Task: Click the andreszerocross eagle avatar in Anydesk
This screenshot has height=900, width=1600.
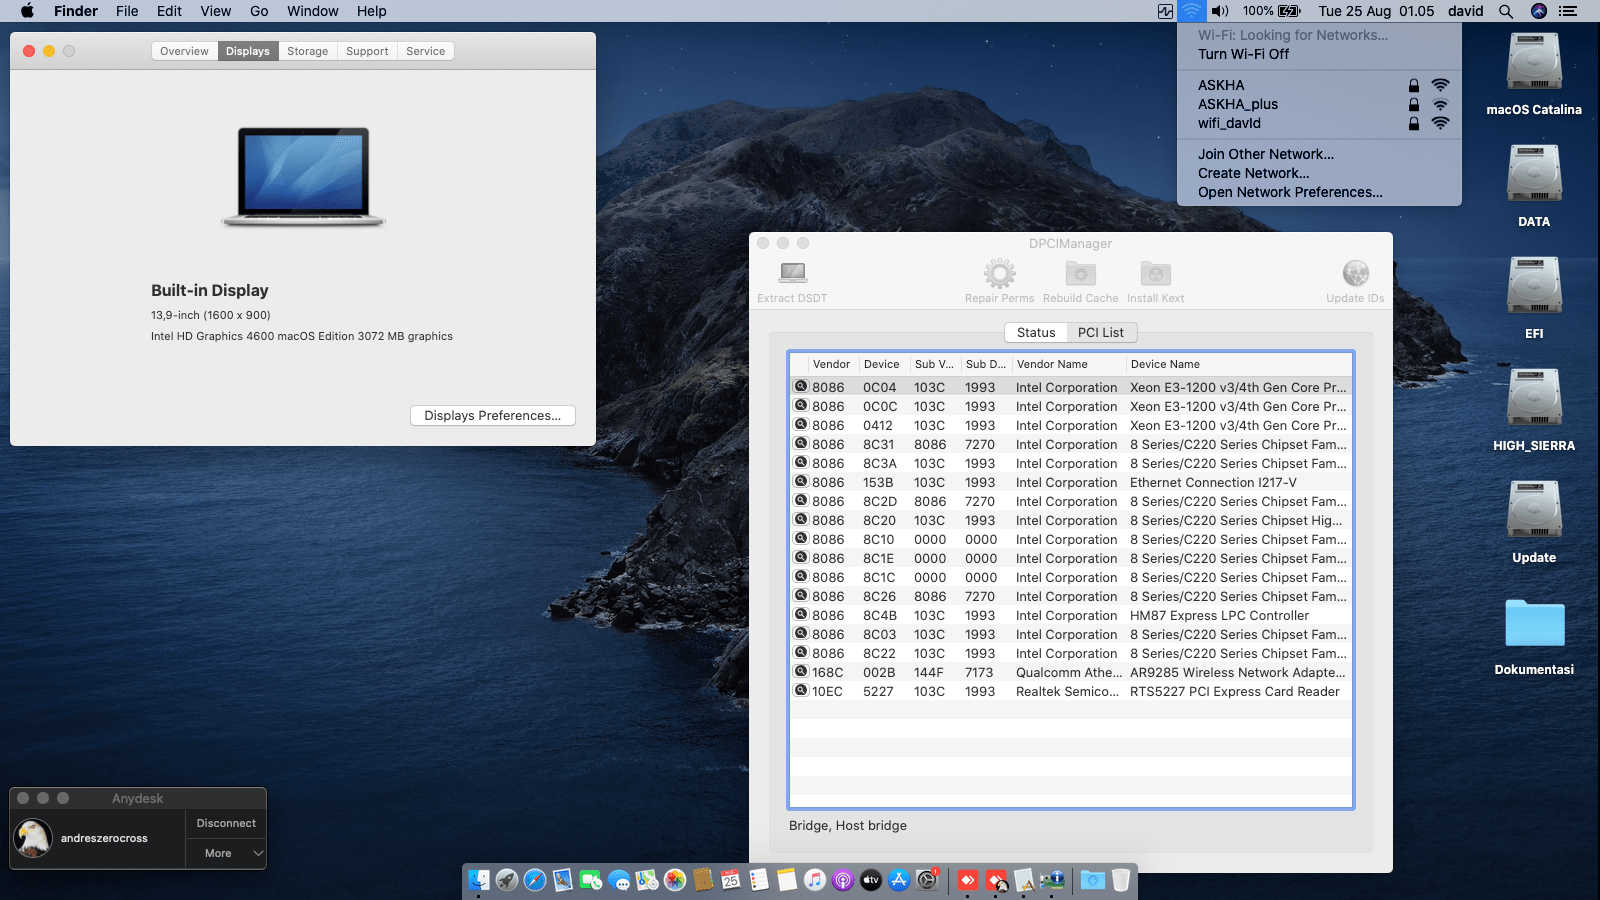Action: tap(33, 838)
